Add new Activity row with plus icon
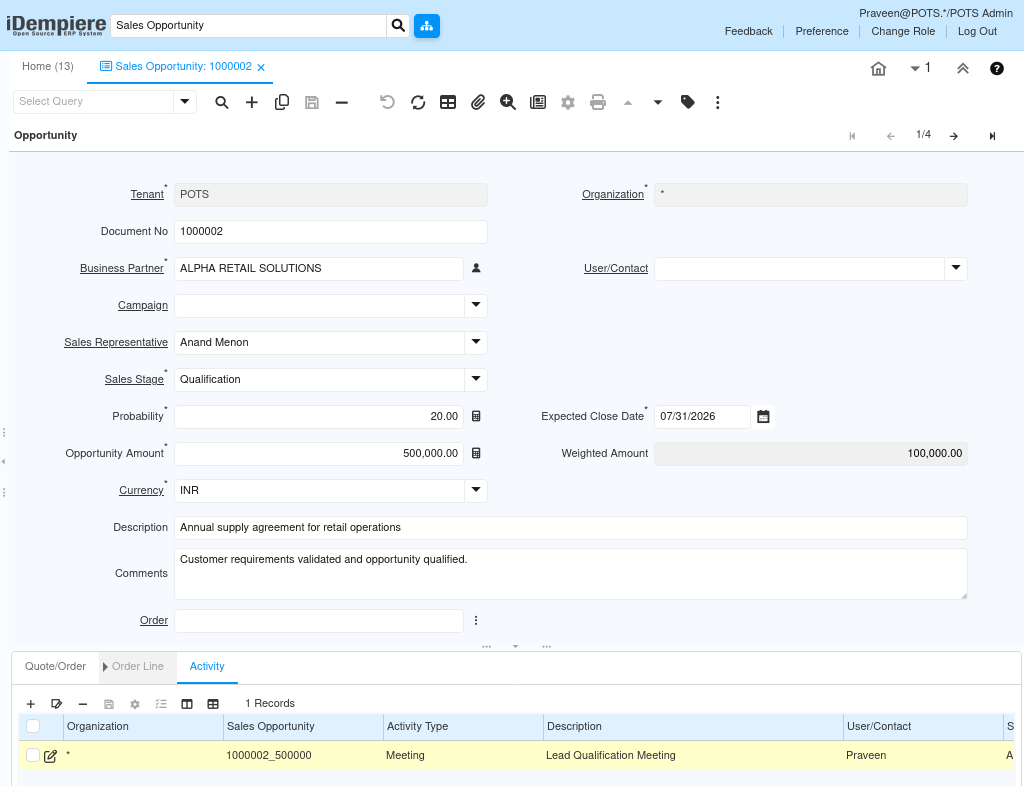The height and width of the screenshot is (786, 1024). [31, 704]
